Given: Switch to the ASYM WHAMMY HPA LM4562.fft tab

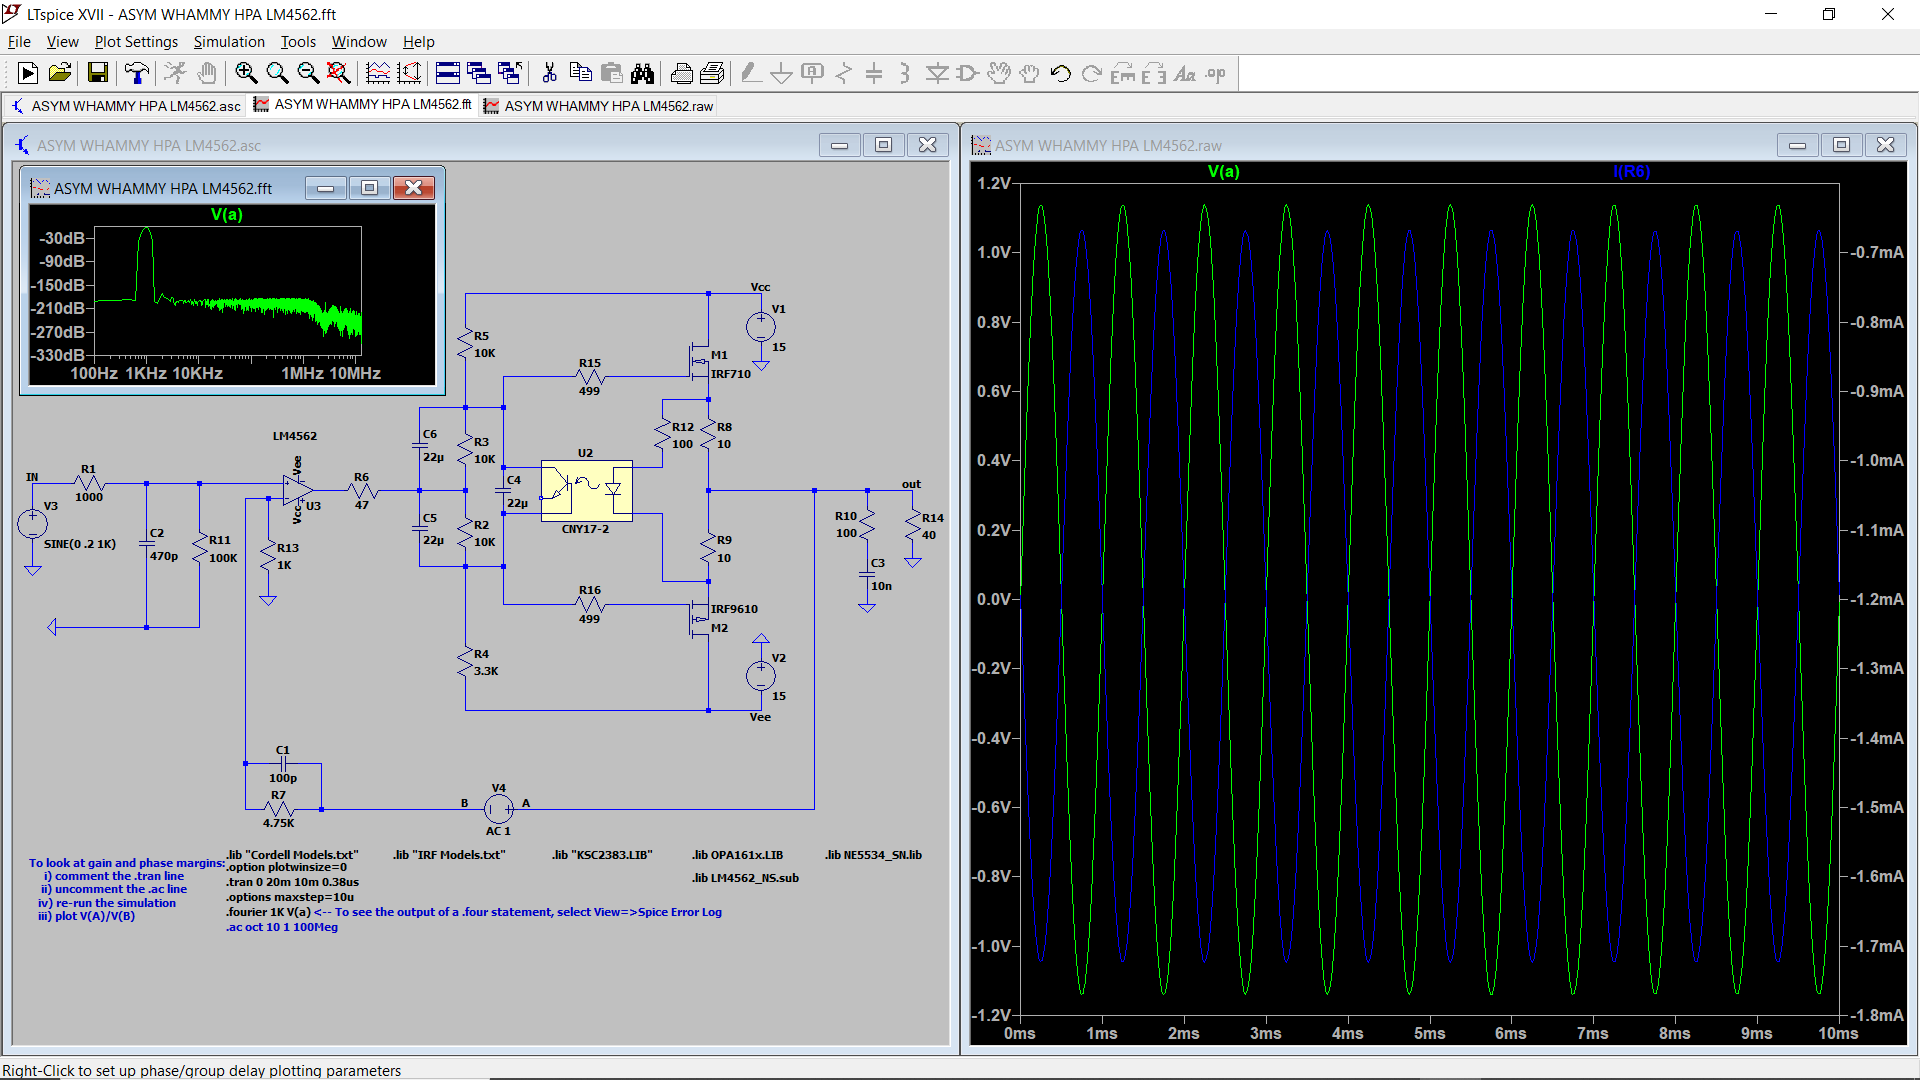Looking at the screenshot, I should (363, 104).
